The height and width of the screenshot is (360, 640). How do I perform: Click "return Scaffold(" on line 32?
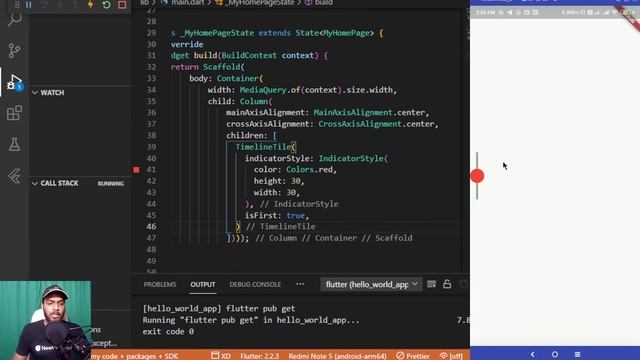tap(208, 67)
